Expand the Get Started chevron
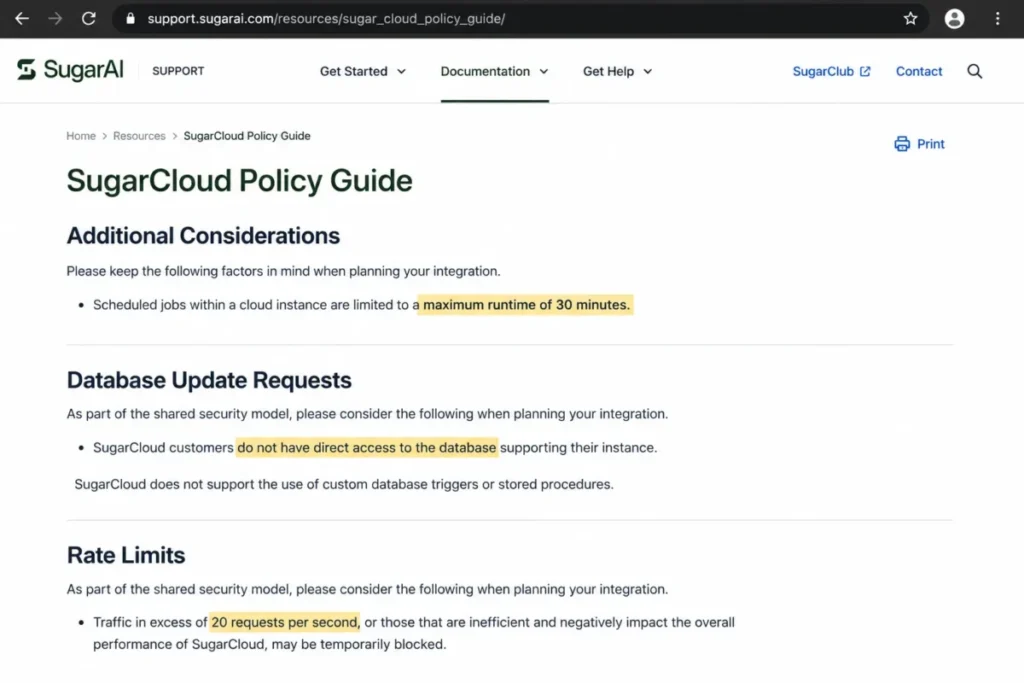Viewport: 1024px width, 683px height. tap(401, 71)
